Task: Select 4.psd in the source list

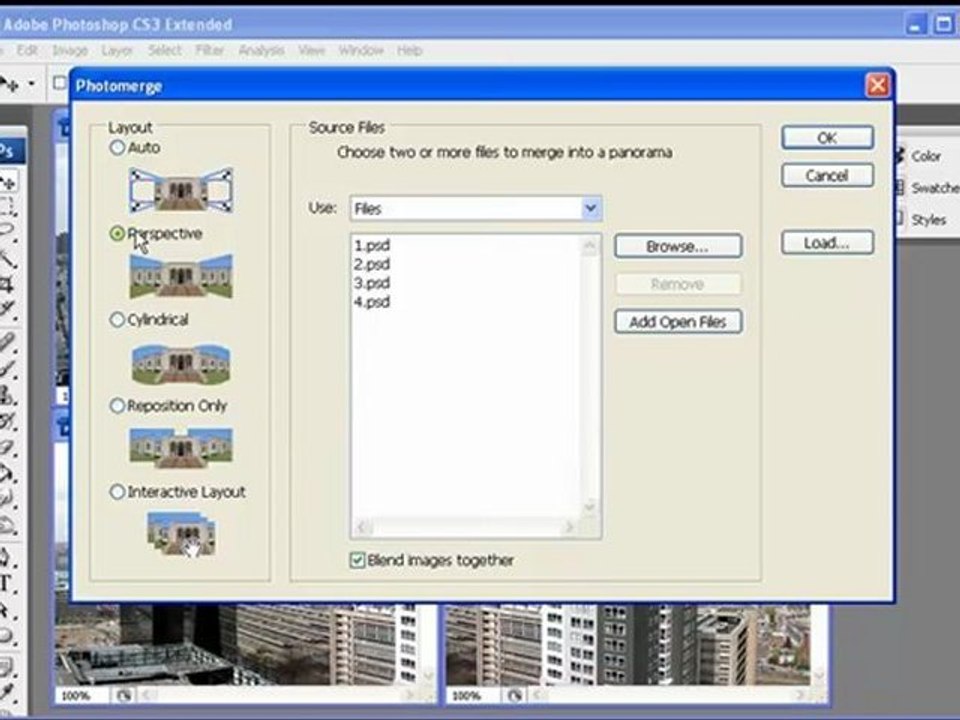Action: (x=372, y=302)
